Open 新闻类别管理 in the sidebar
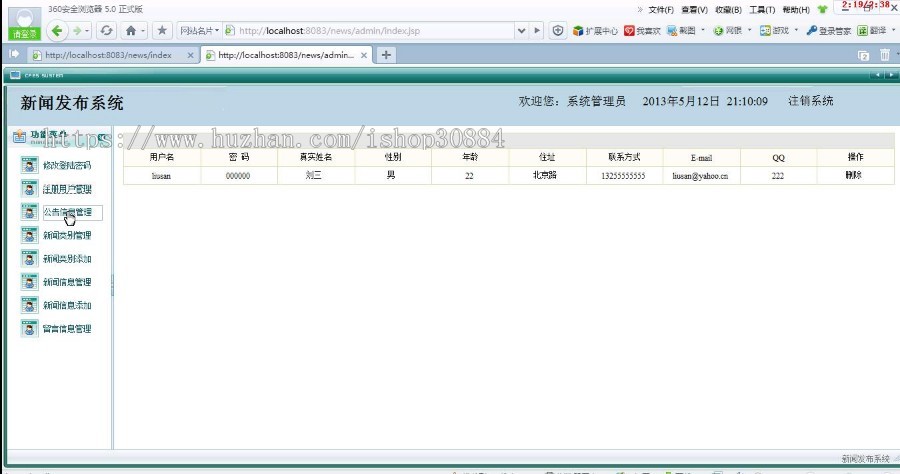This screenshot has width=900, height=474. tap(67, 235)
